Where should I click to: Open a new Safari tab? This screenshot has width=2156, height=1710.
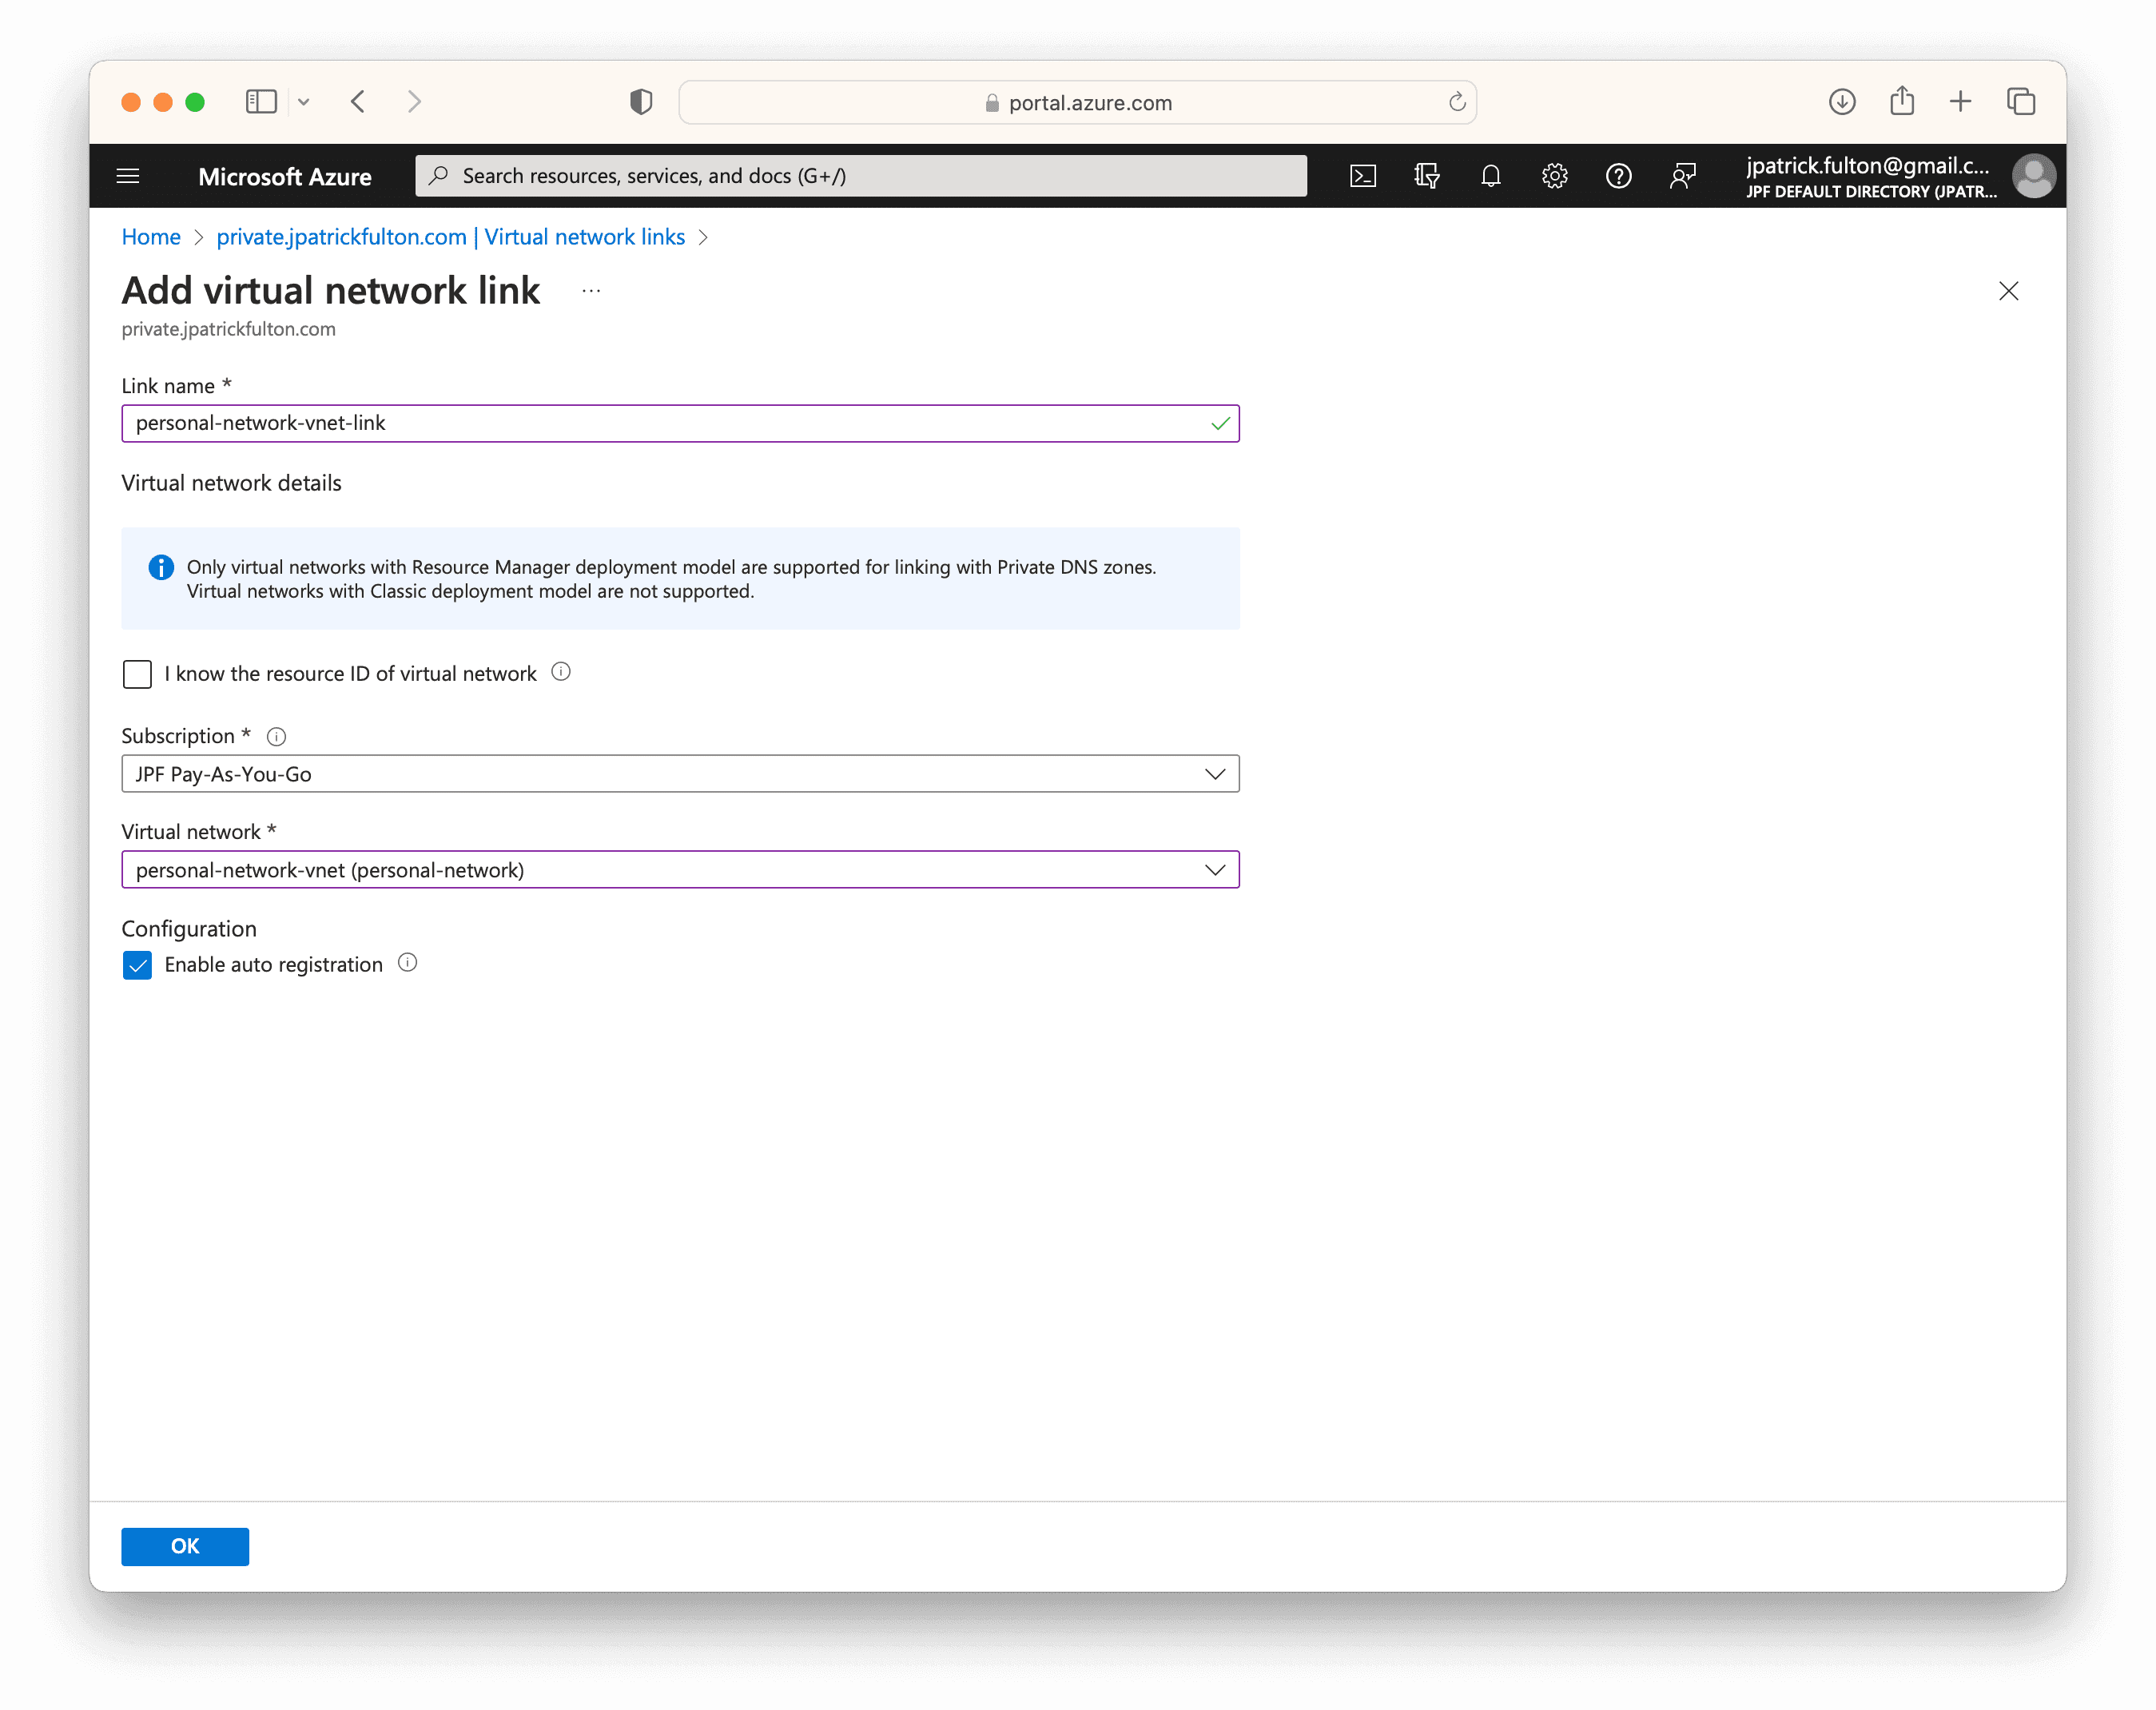point(1960,101)
